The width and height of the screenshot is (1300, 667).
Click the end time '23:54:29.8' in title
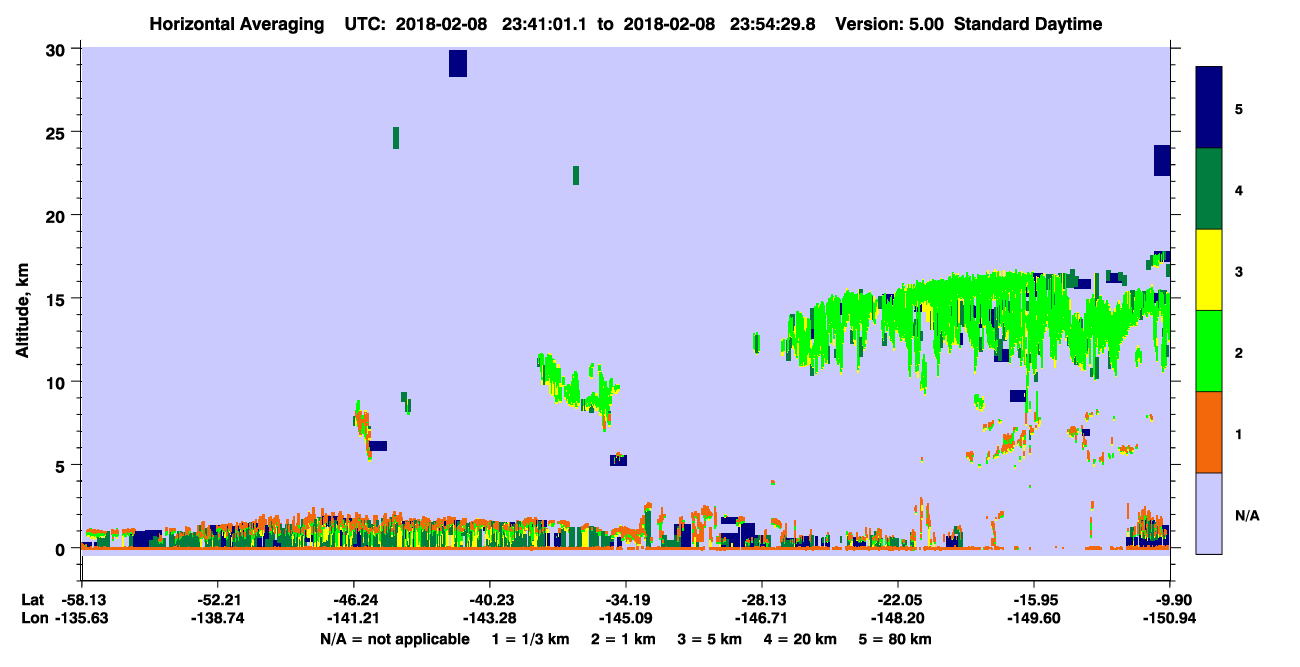(772, 24)
